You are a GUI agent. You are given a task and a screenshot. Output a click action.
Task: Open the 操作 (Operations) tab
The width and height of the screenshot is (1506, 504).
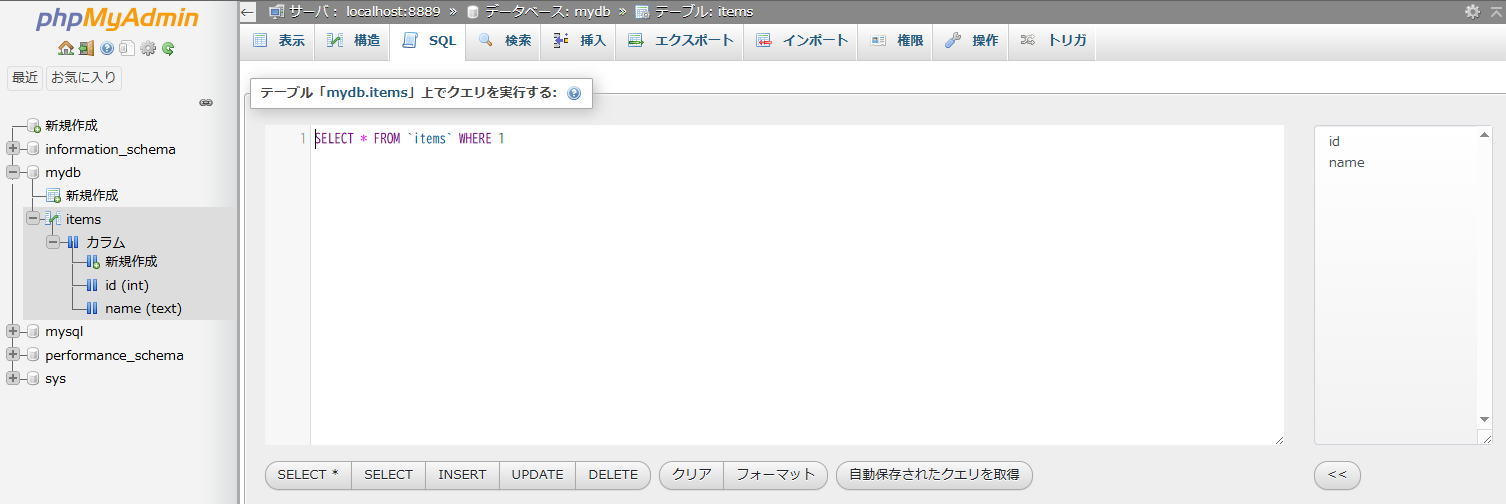[970, 41]
